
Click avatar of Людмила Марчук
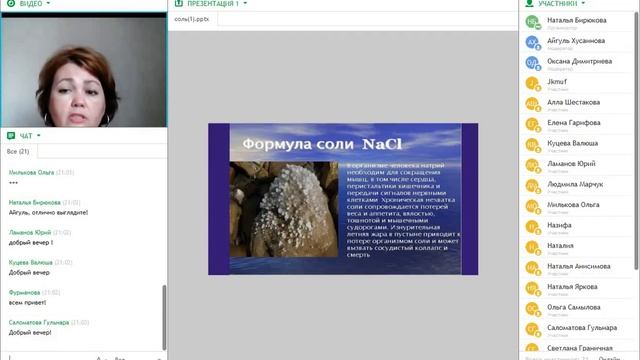pos(532,186)
